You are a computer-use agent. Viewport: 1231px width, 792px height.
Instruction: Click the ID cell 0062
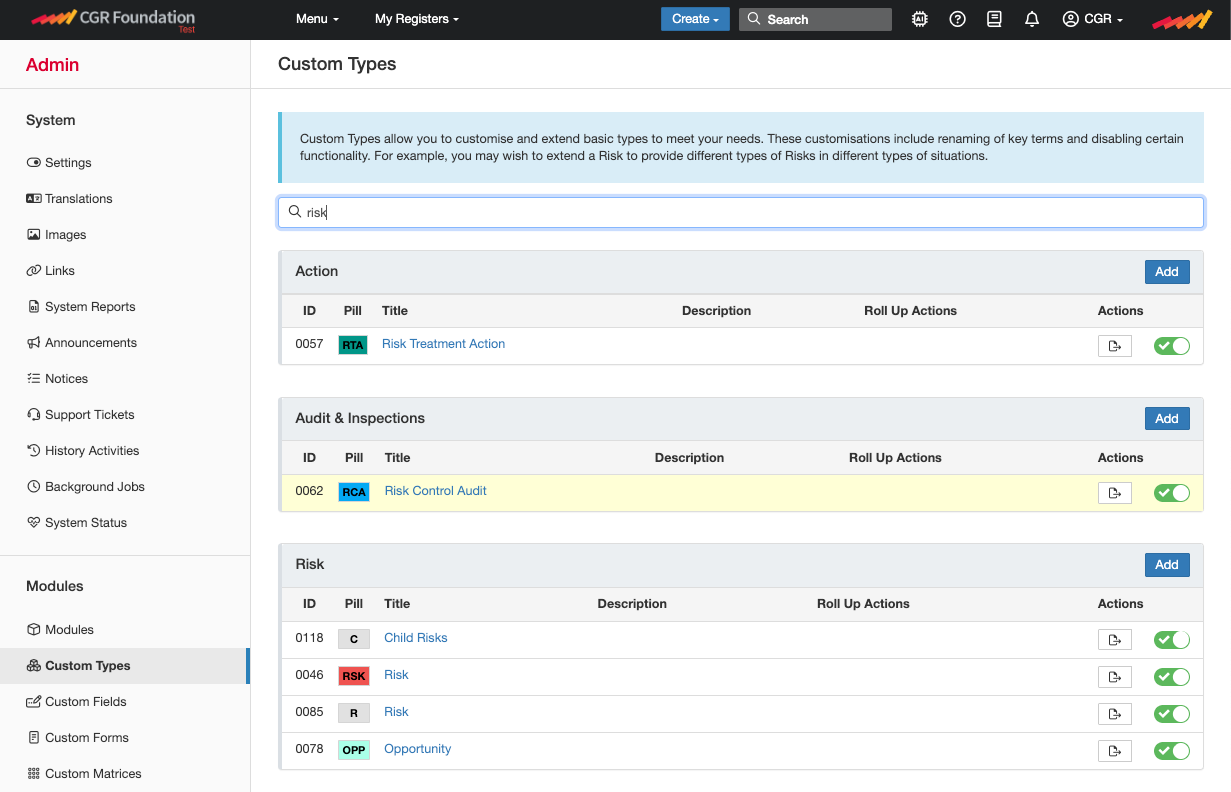pos(309,490)
